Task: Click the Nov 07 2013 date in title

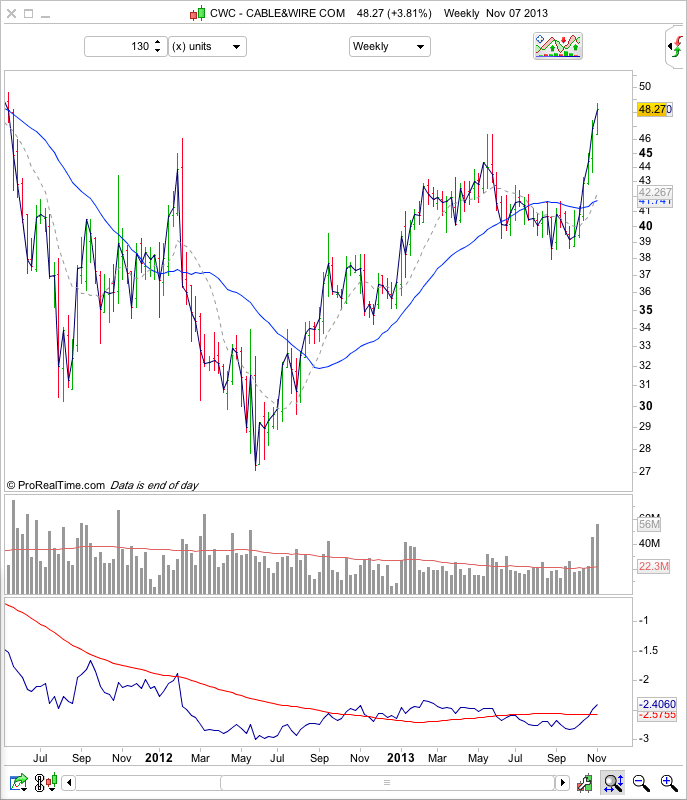Action: click(x=517, y=13)
